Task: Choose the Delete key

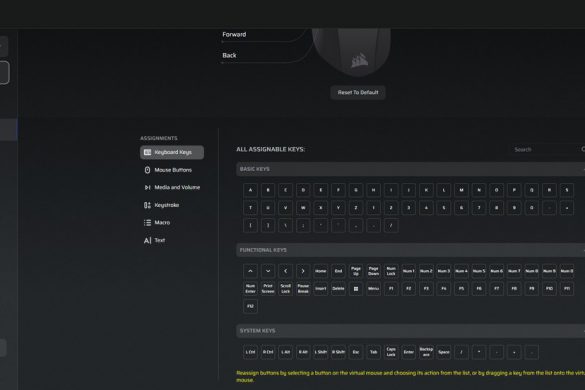Action: click(338, 288)
